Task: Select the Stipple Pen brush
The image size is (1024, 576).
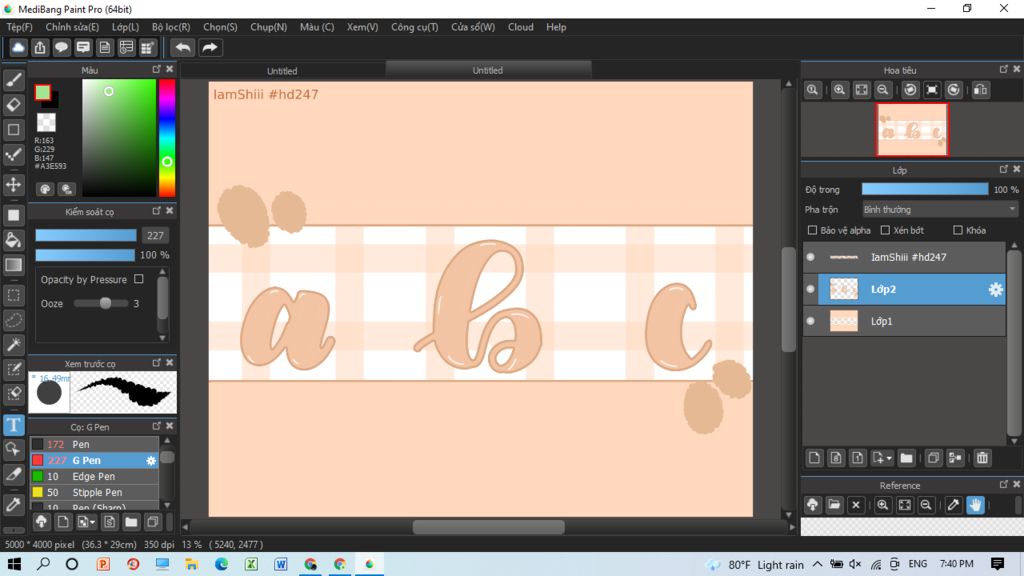Action: click(x=94, y=492)
